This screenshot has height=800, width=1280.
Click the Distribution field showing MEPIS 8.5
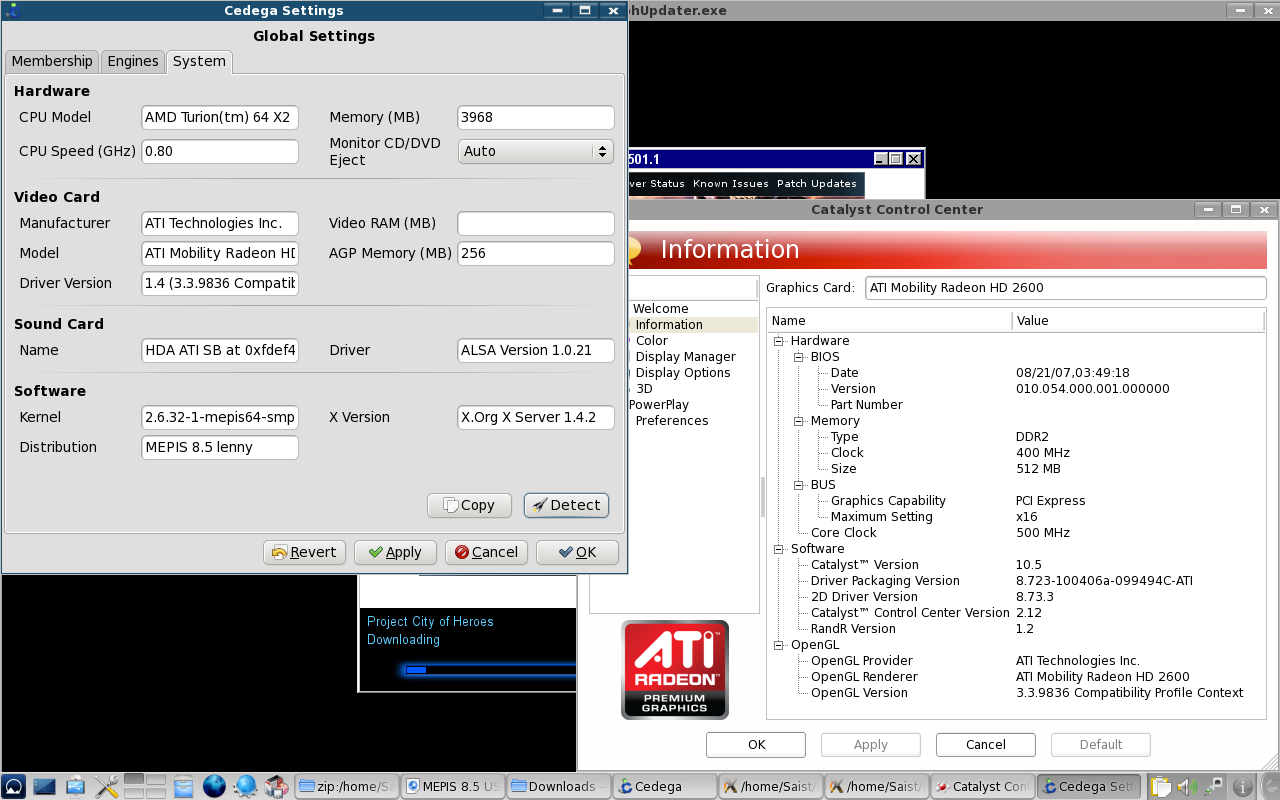[220, 447]
